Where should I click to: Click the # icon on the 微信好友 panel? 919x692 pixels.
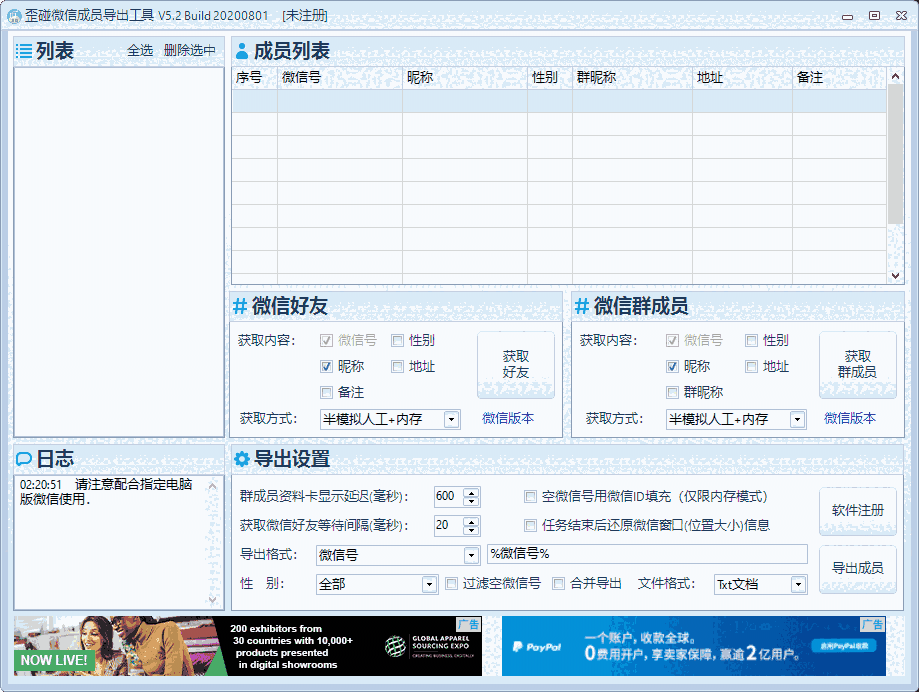point(239,304)
